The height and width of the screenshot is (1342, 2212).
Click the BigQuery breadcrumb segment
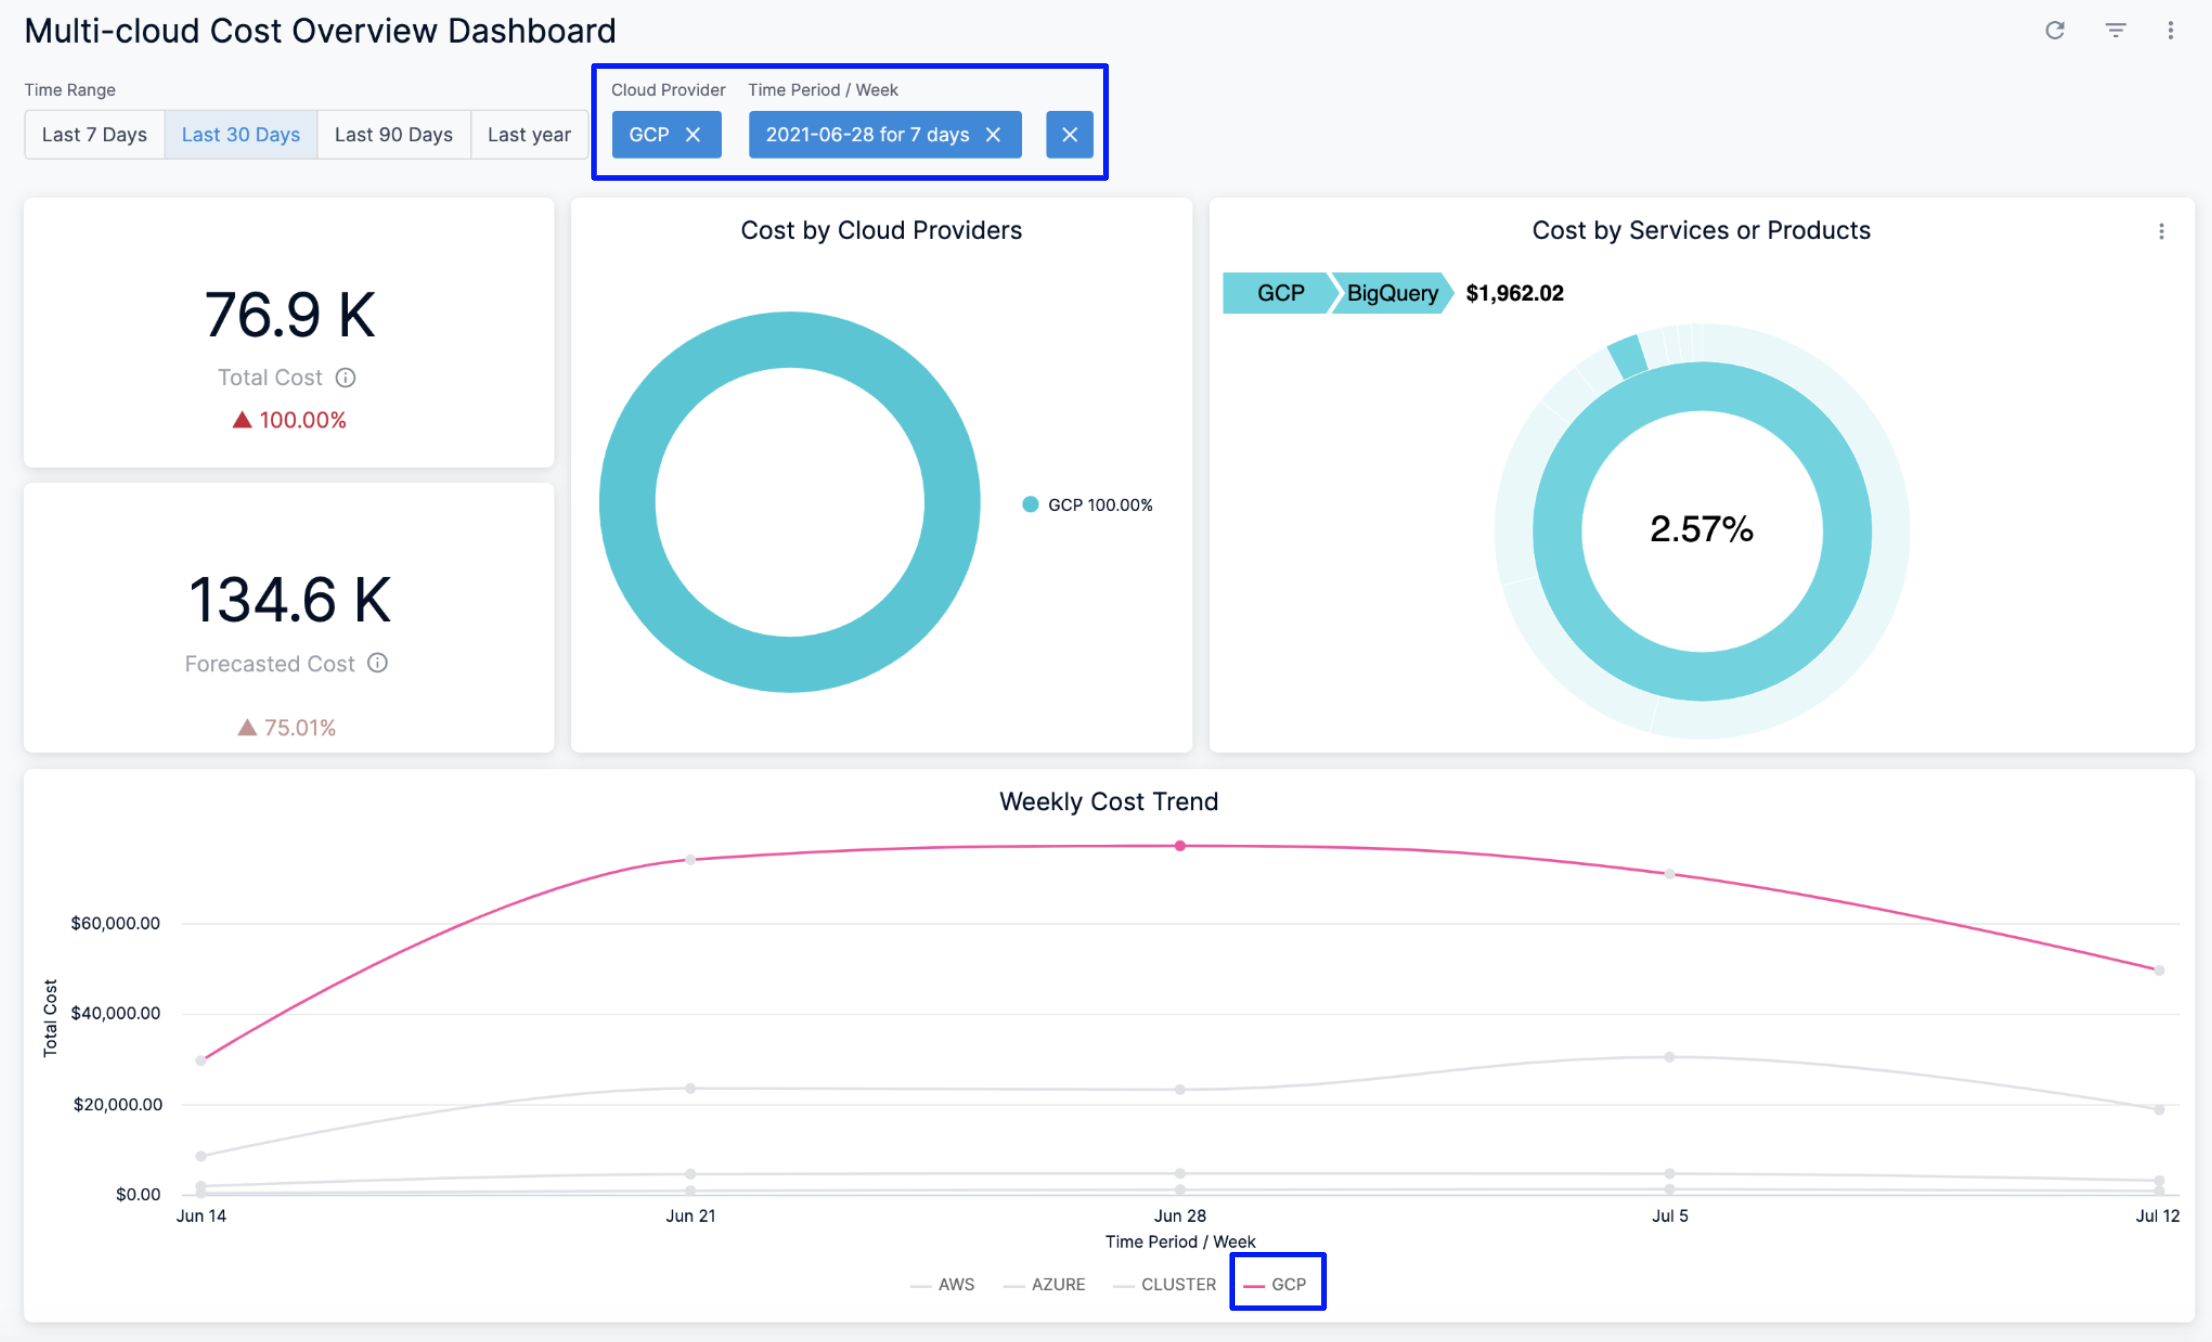(1391, 293)
